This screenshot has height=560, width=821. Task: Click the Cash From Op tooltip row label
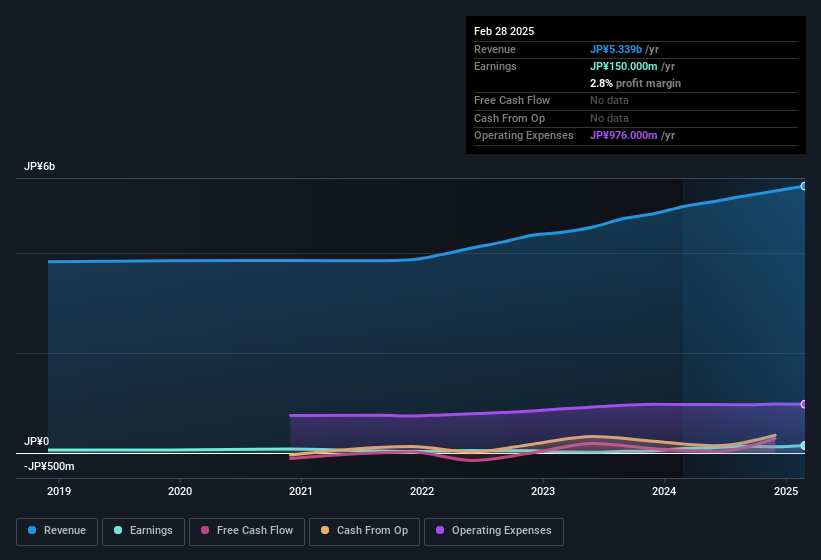point(509,118)
